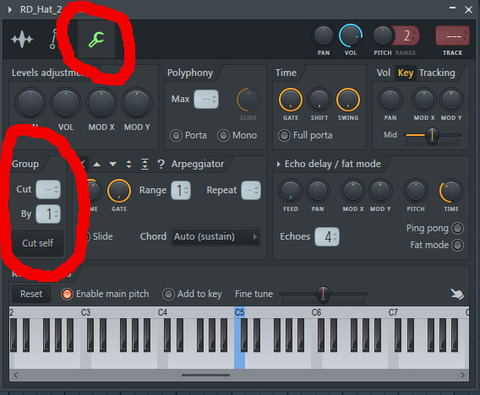Adjust the Arpeggiator GATE knob
Screen dimensions: 480x395
tap(119, 191)
